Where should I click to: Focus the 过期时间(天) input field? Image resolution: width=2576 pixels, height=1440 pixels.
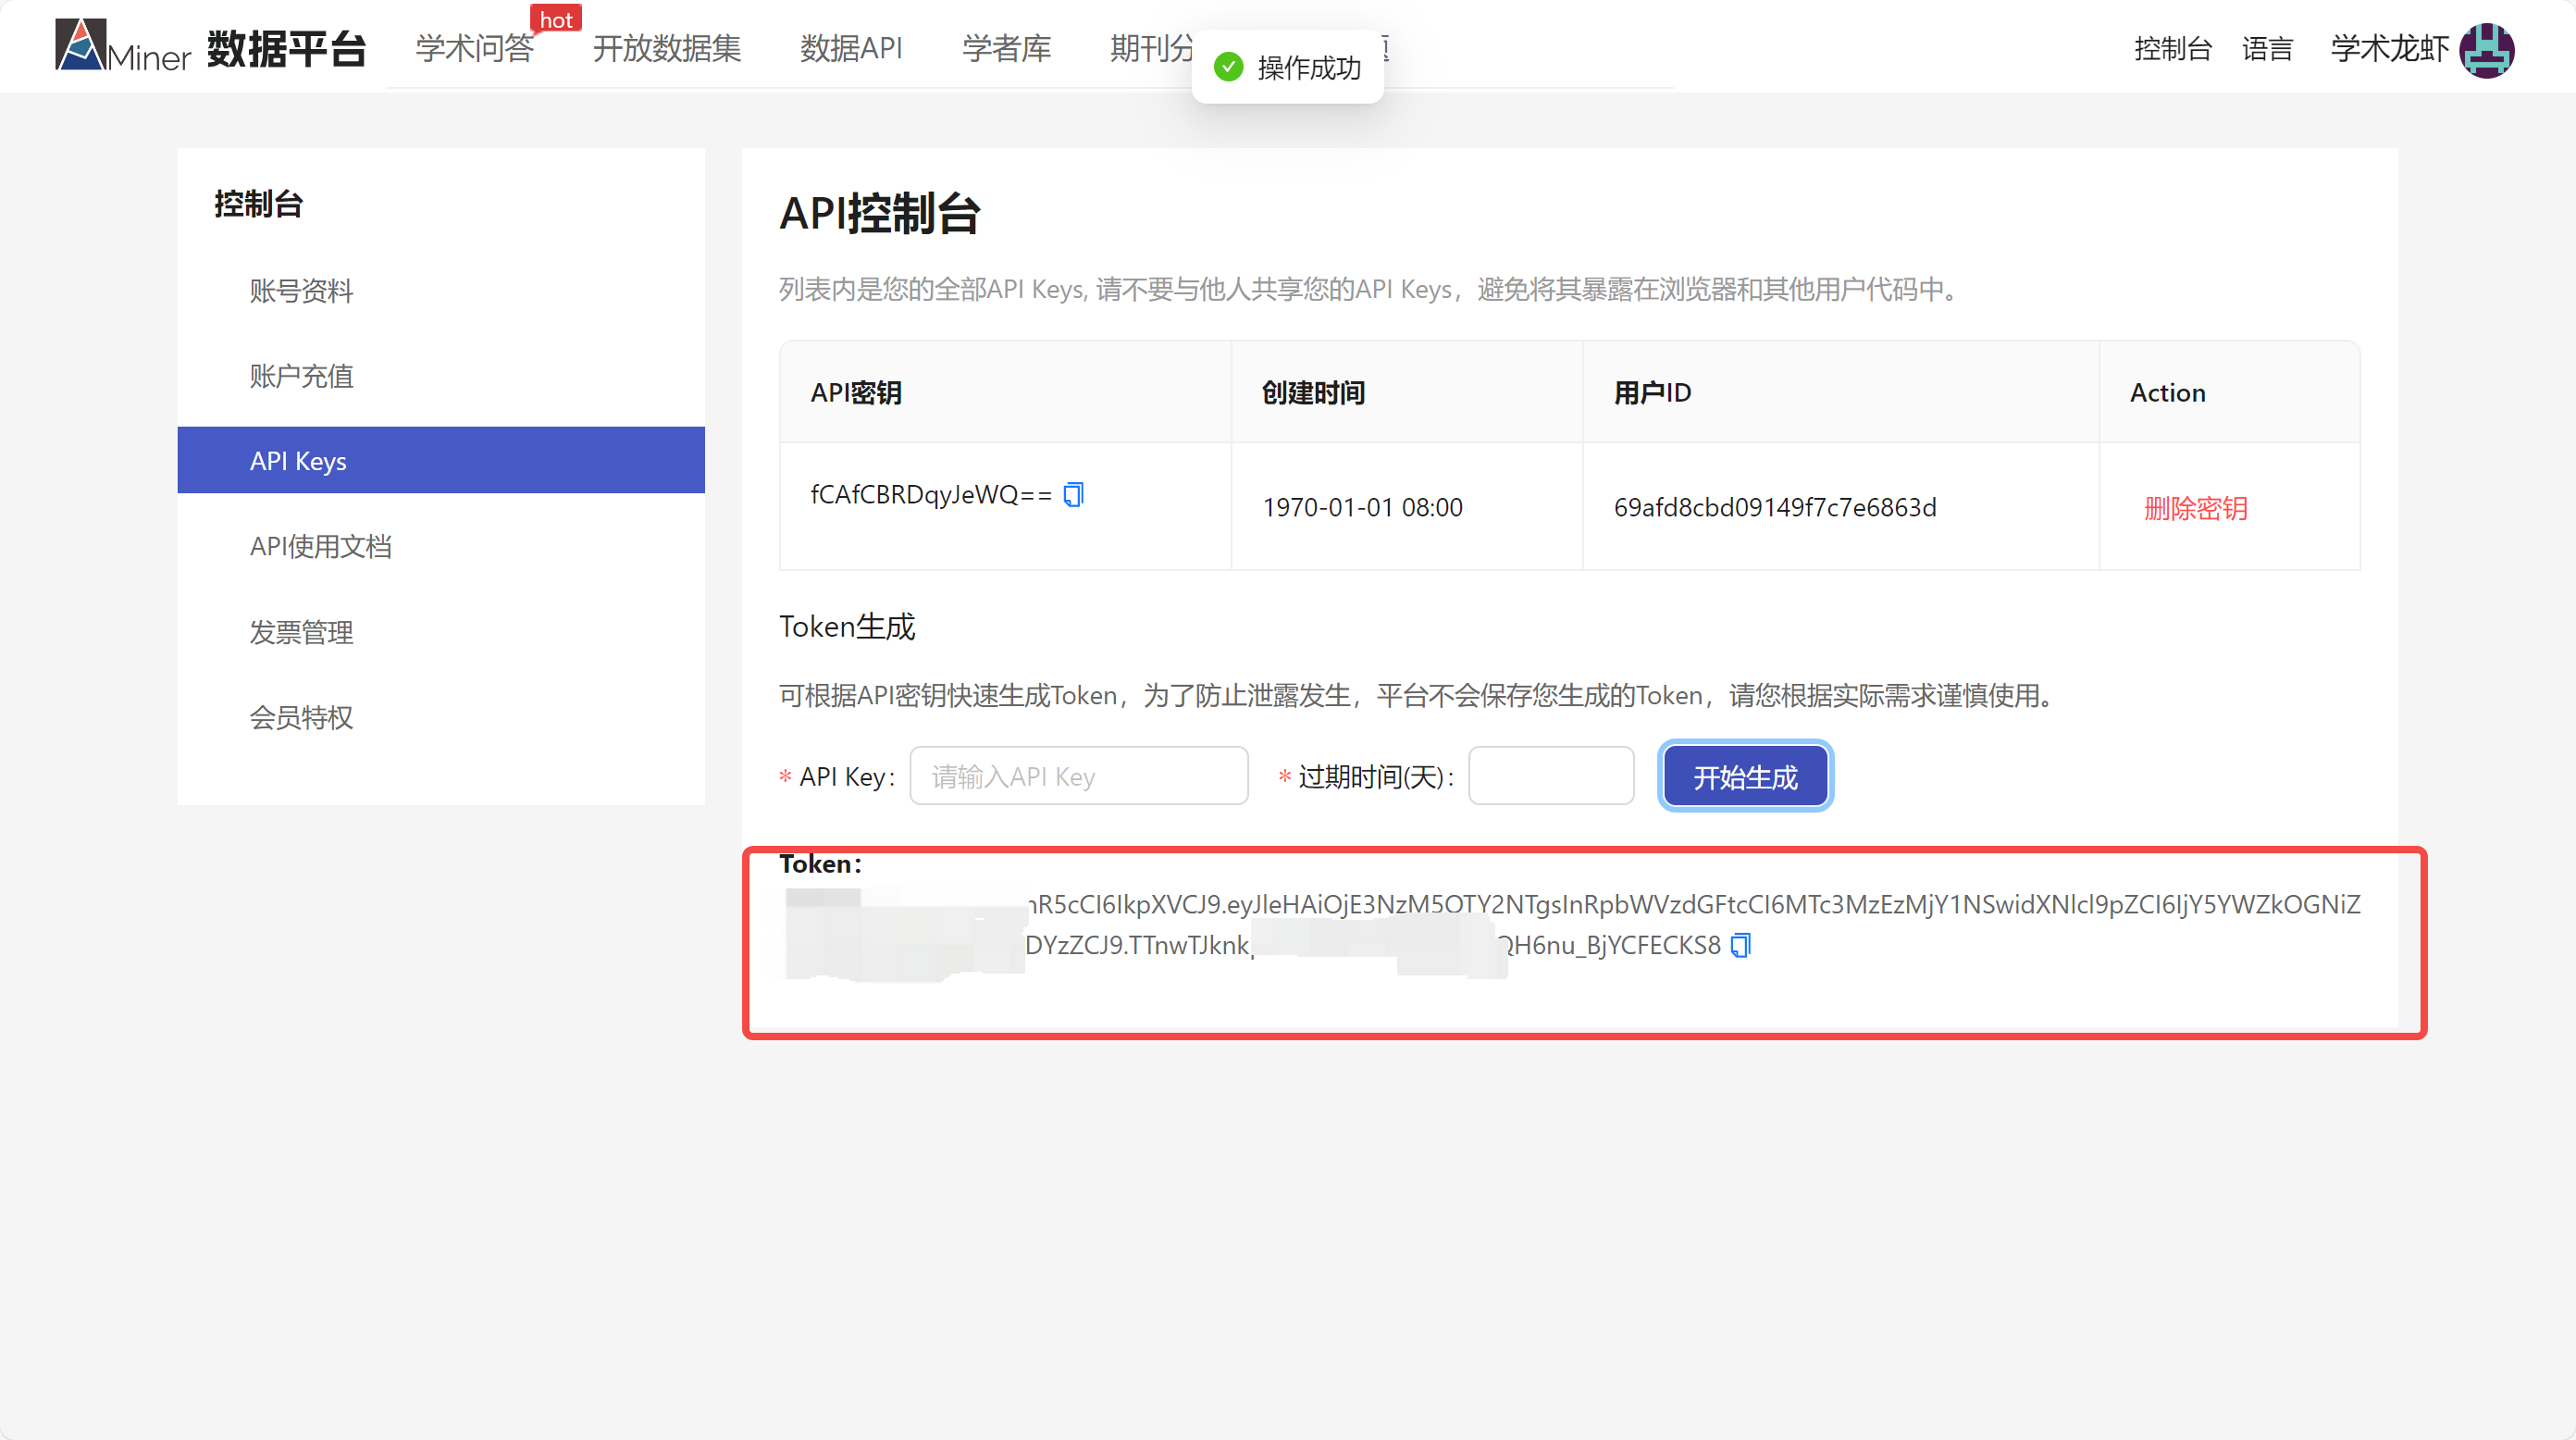[x=1550, y=776]
